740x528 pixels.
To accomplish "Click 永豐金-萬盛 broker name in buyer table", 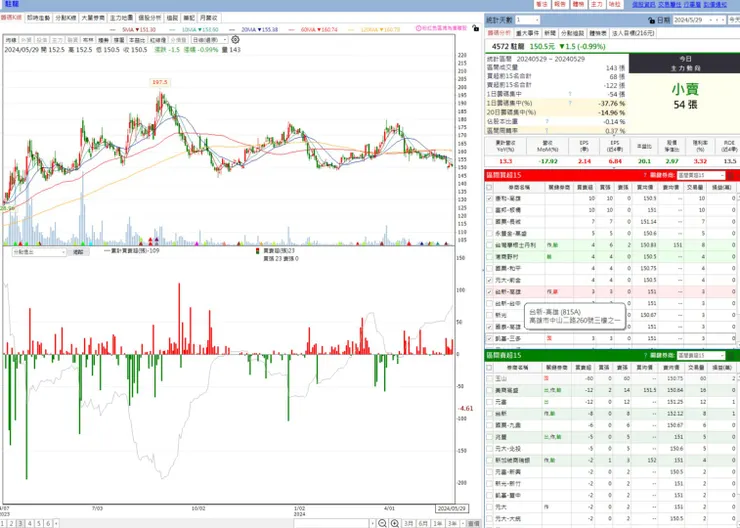I will [x=511, y=234].
